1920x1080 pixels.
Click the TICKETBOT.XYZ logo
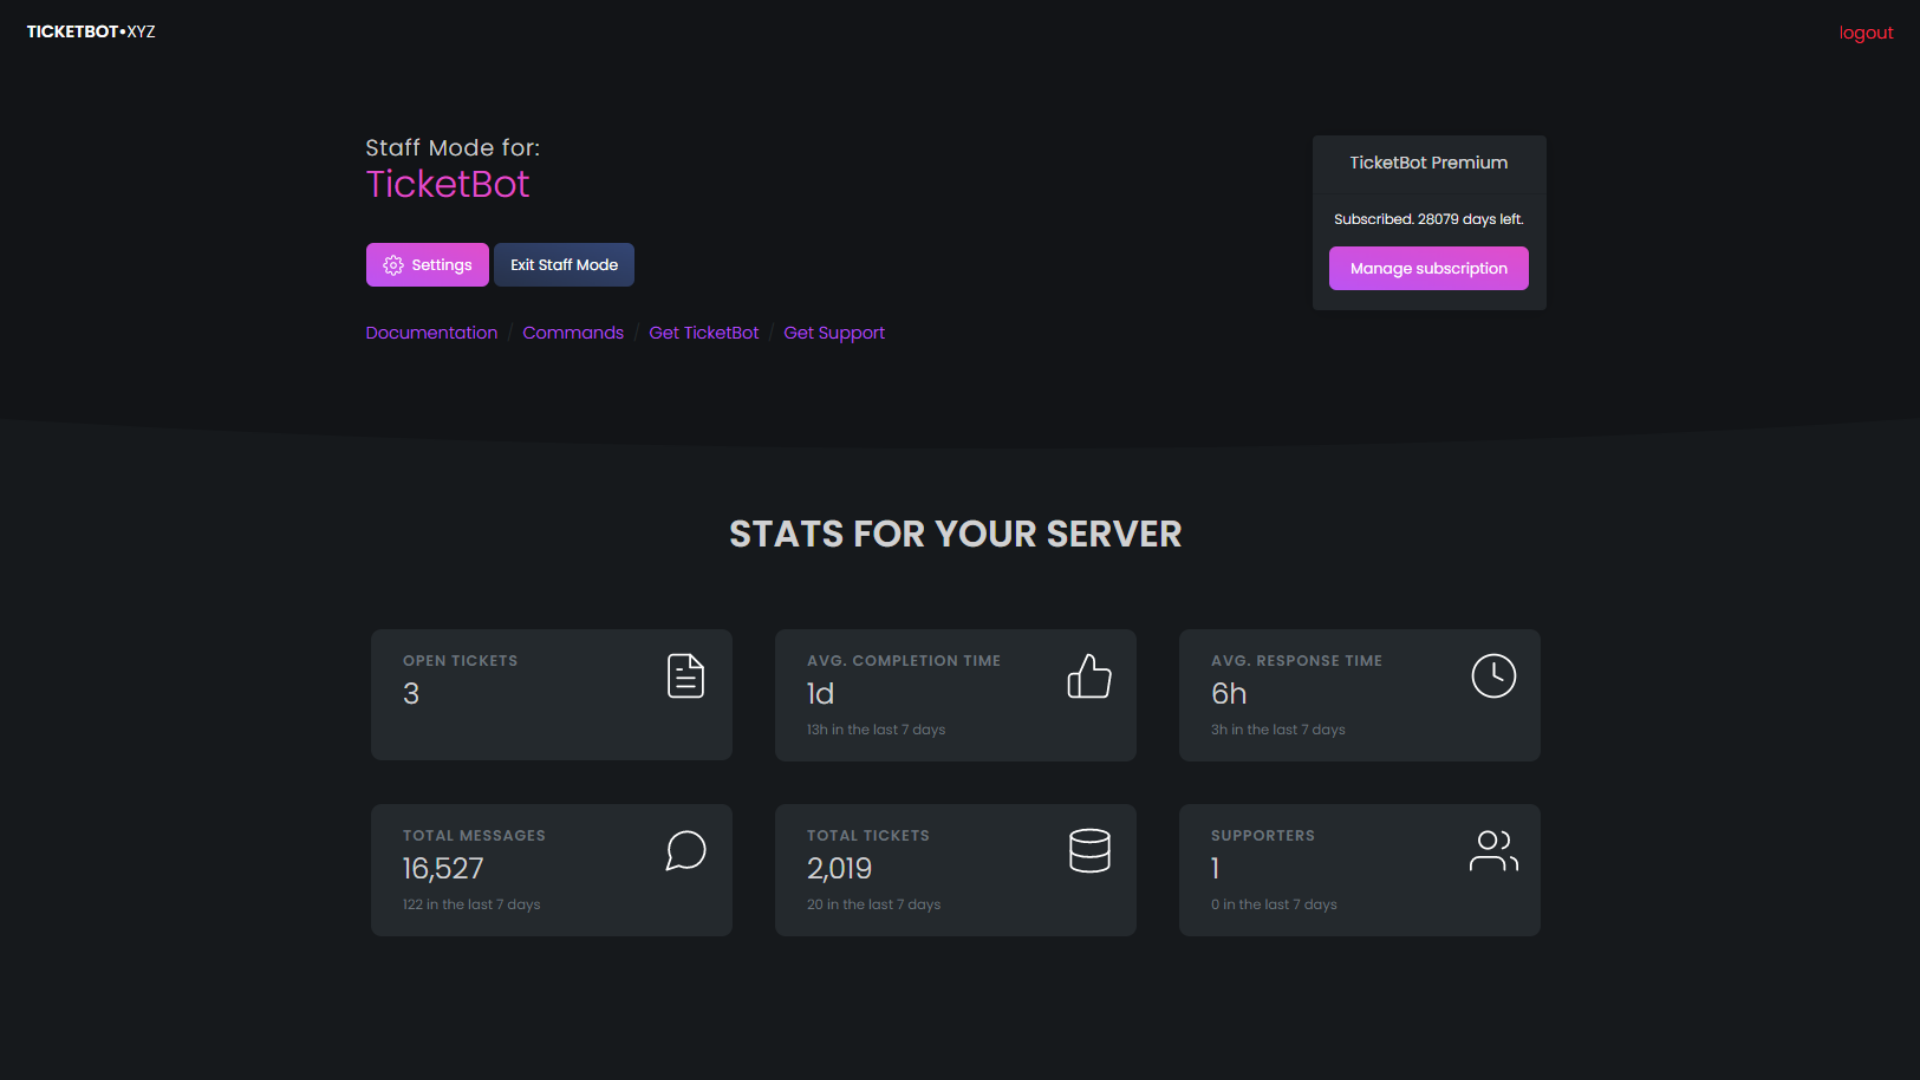[x=91, y=32]
